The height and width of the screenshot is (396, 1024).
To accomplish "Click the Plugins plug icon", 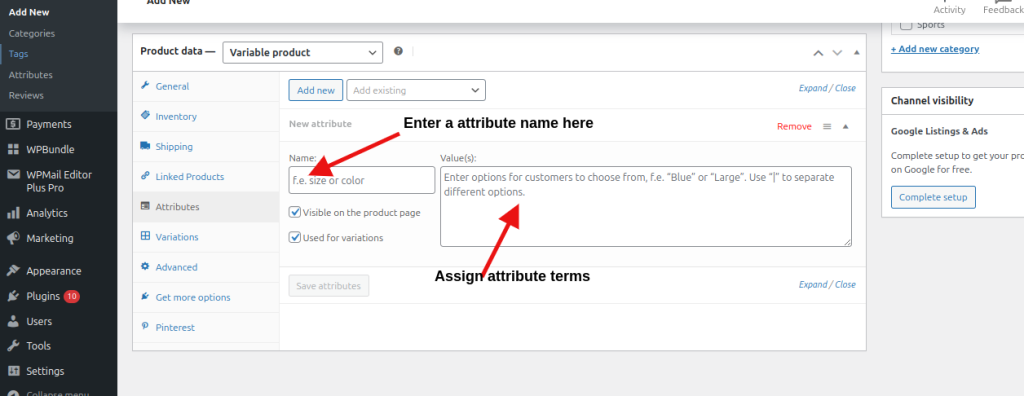I will pos(13,296).
